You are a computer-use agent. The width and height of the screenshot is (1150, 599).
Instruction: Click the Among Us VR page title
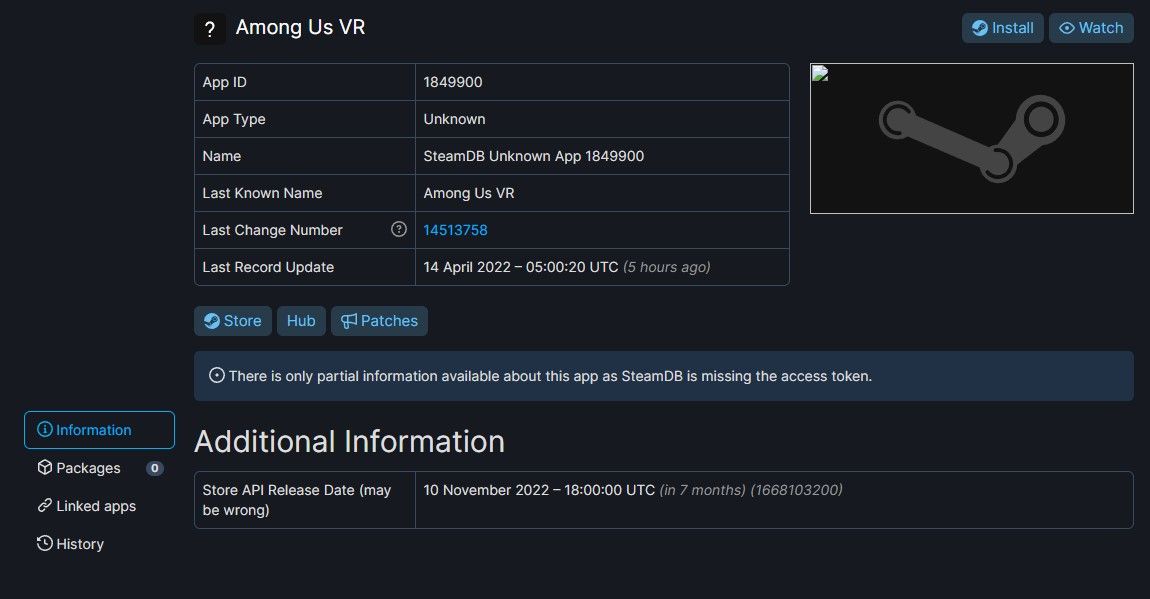(x=300, y=28)
